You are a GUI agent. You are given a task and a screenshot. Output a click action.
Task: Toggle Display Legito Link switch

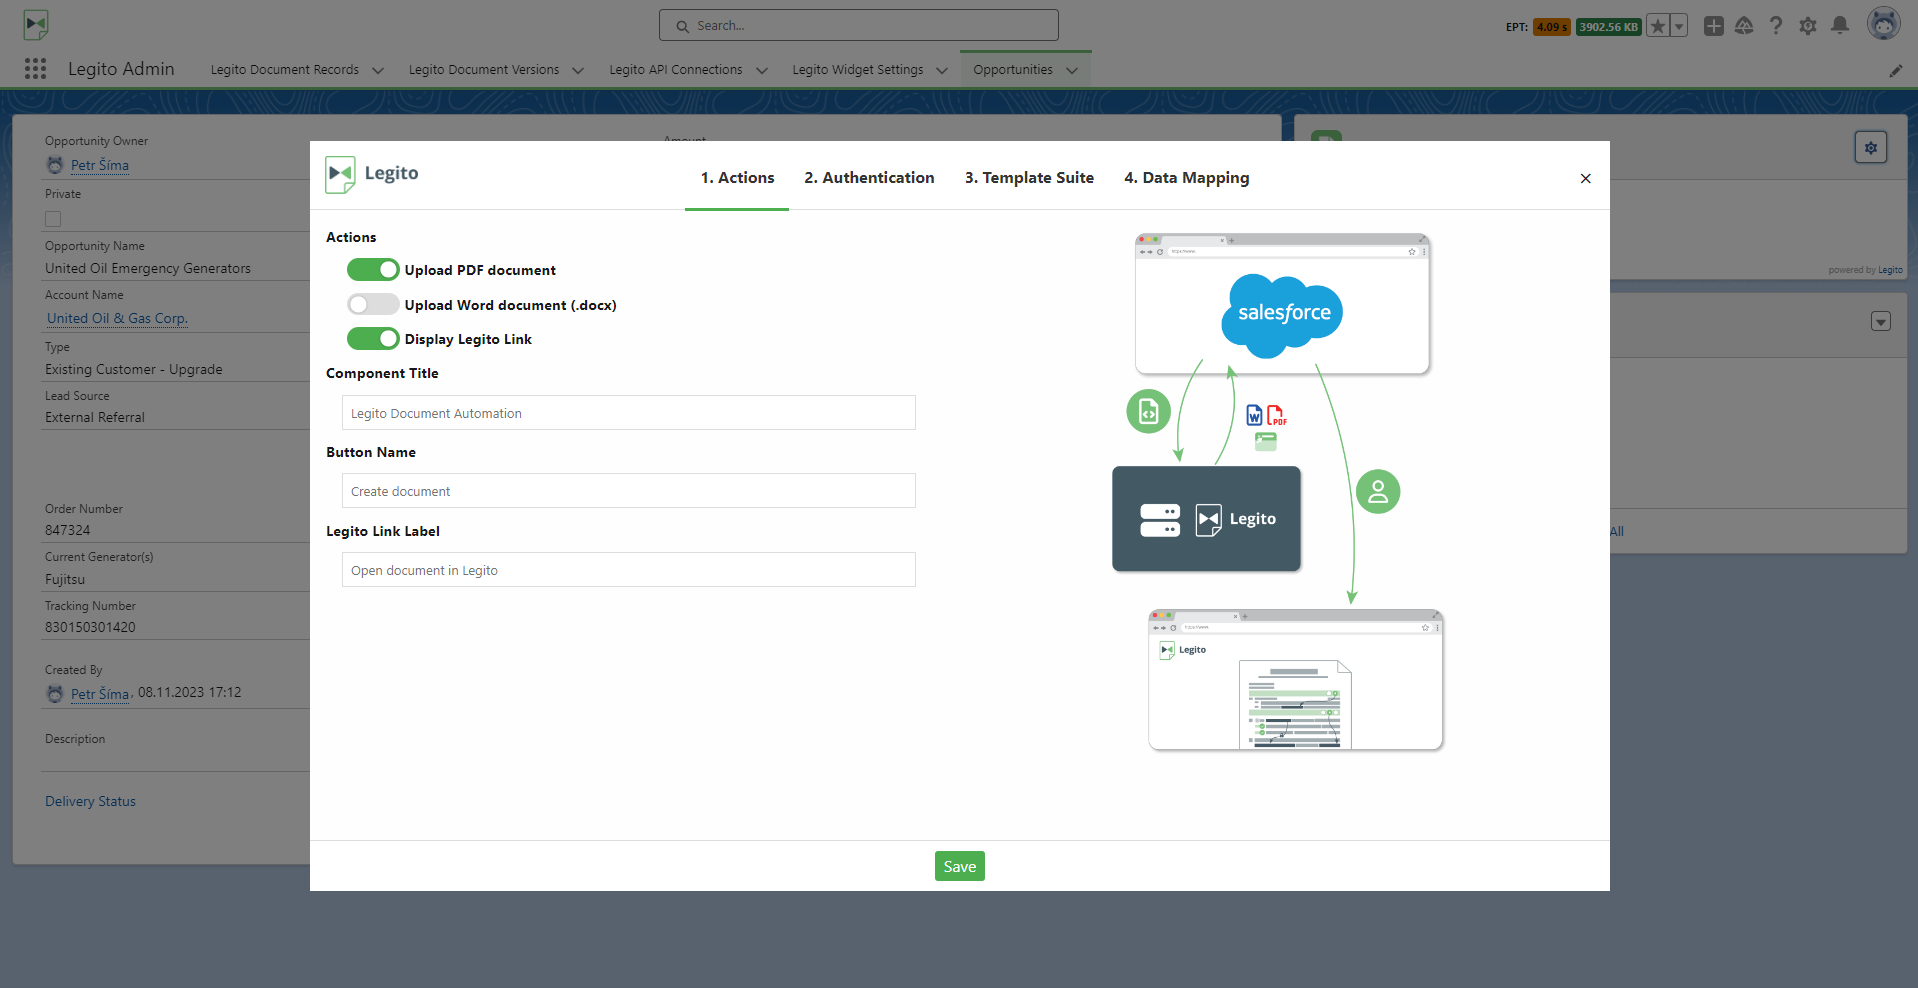373,339
